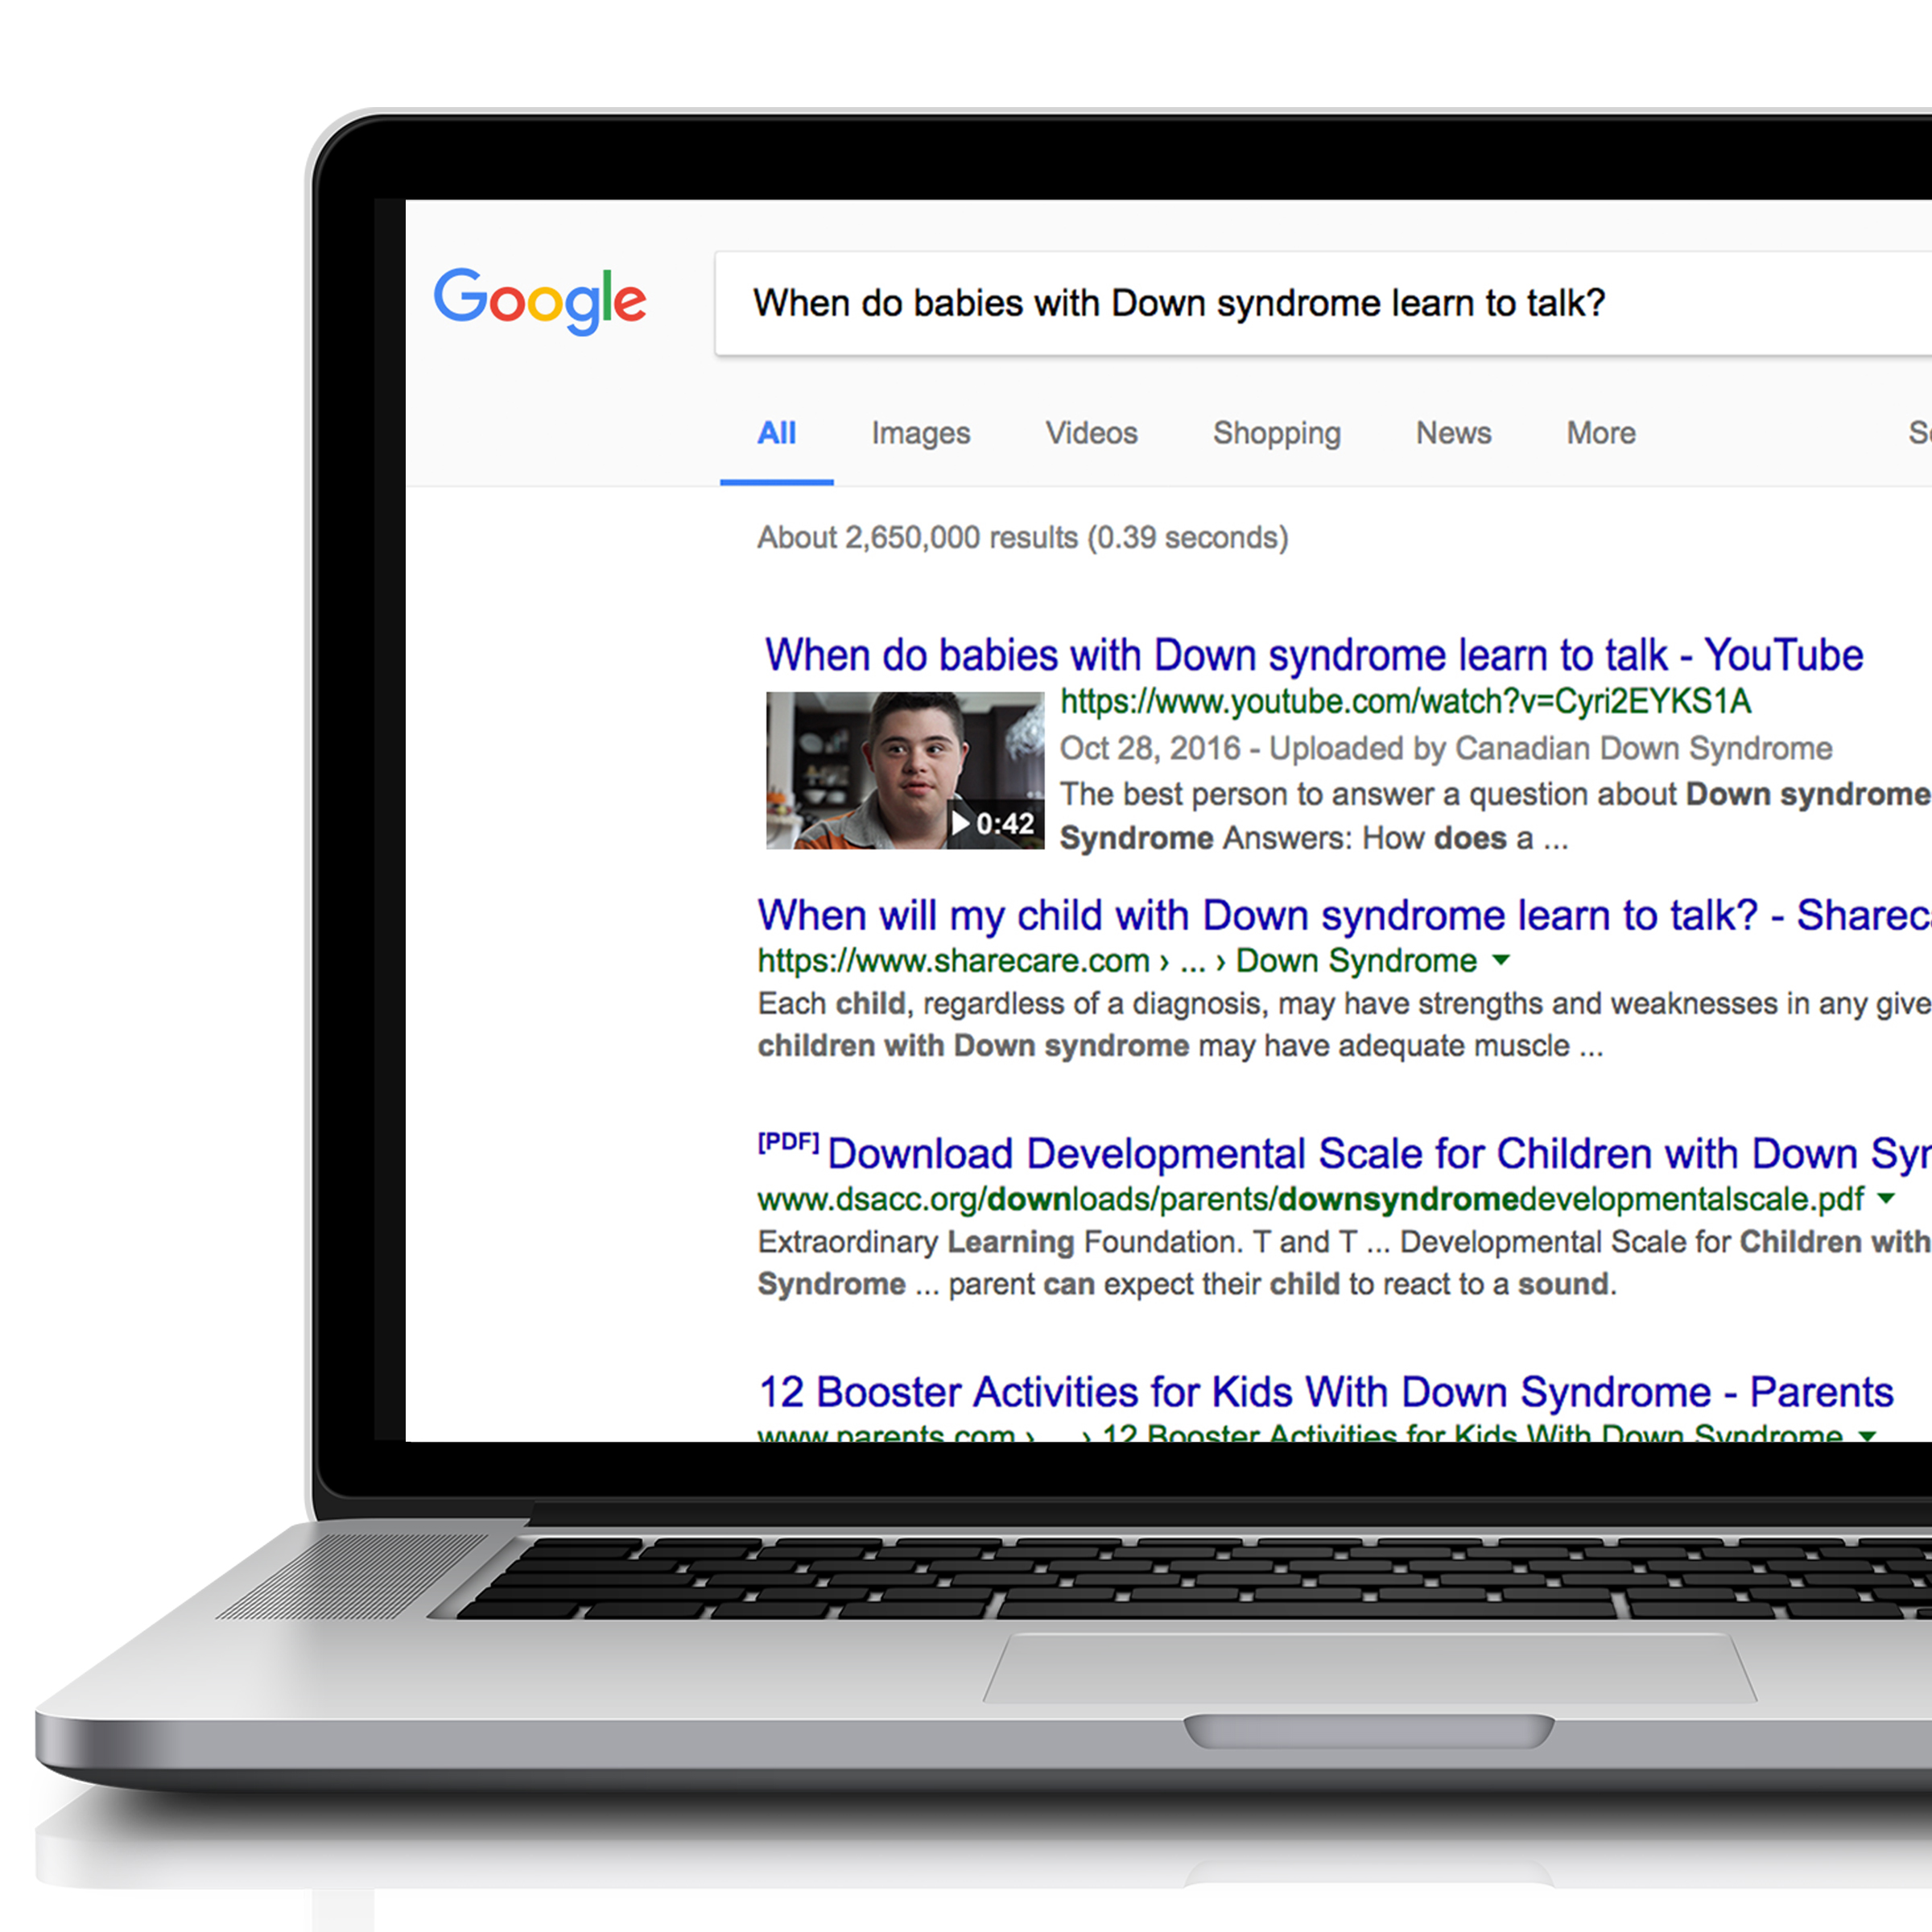Expand the dsacc.org PDF URL dropdown arrow
The image size is (1932, 1932).
pos(1886,1198)
